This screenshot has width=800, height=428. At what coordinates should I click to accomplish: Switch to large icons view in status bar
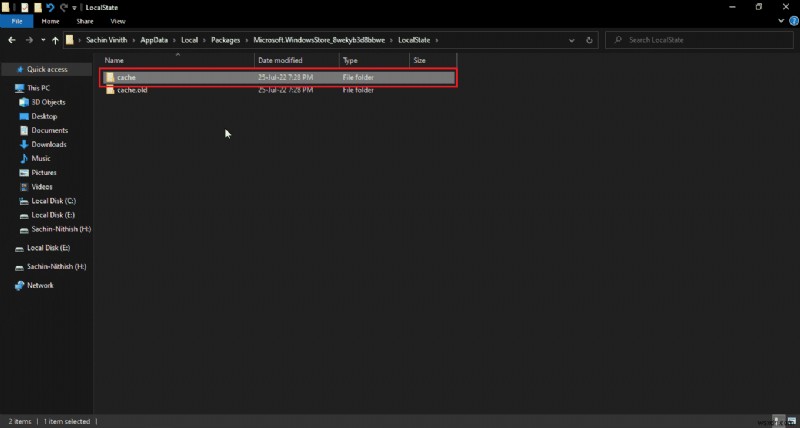point(791,421)
